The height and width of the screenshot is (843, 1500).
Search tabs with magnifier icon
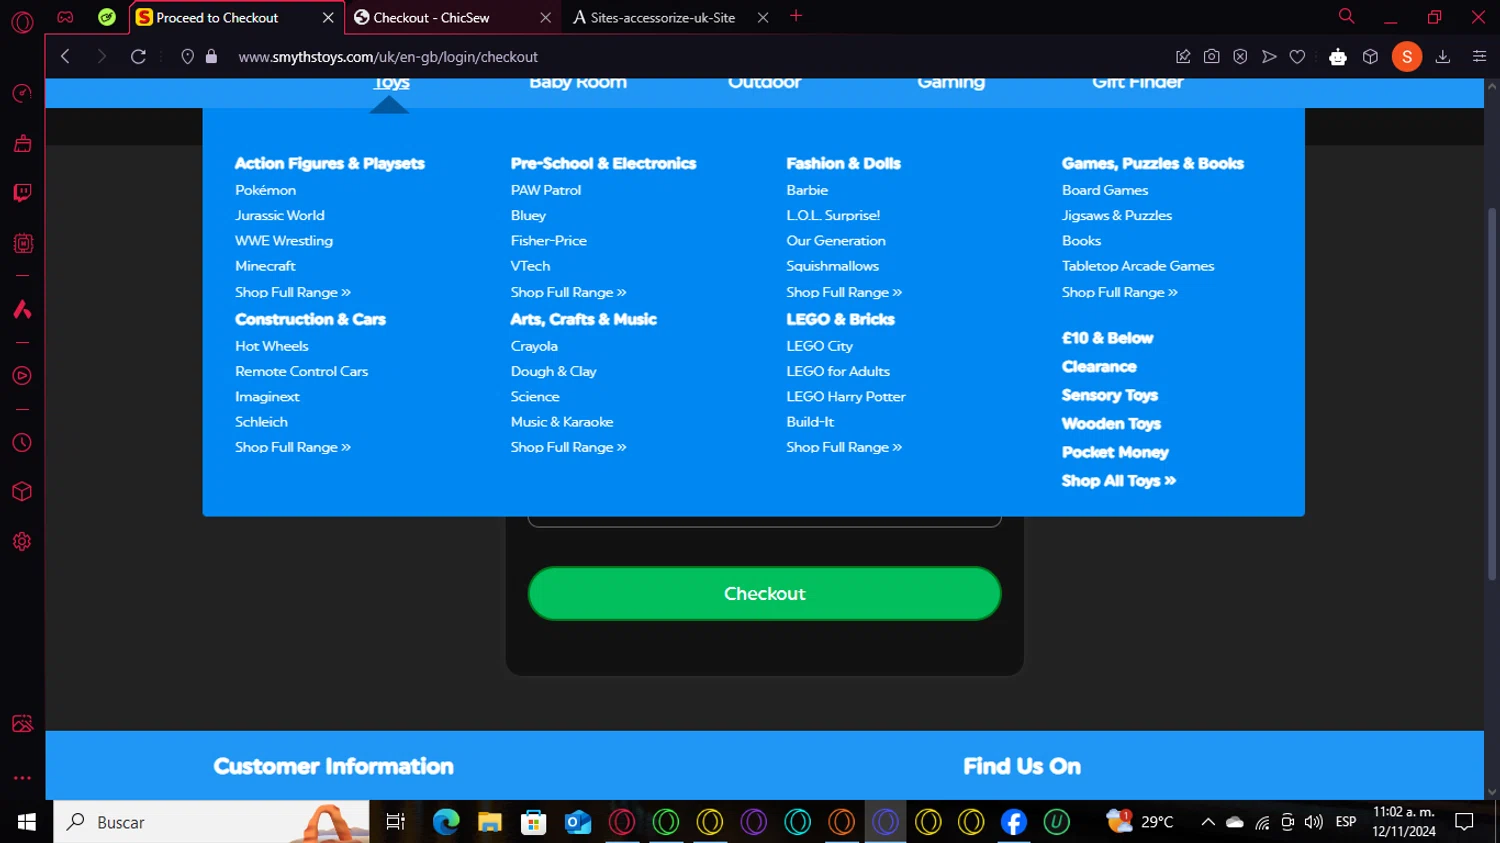(1346, 16)
